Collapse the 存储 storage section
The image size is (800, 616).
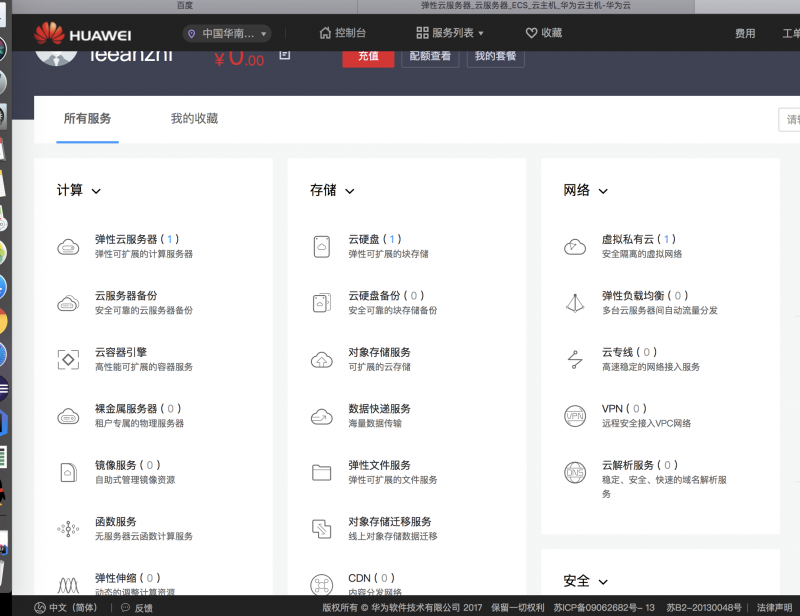pyautogui.click(x=349, y=191)
